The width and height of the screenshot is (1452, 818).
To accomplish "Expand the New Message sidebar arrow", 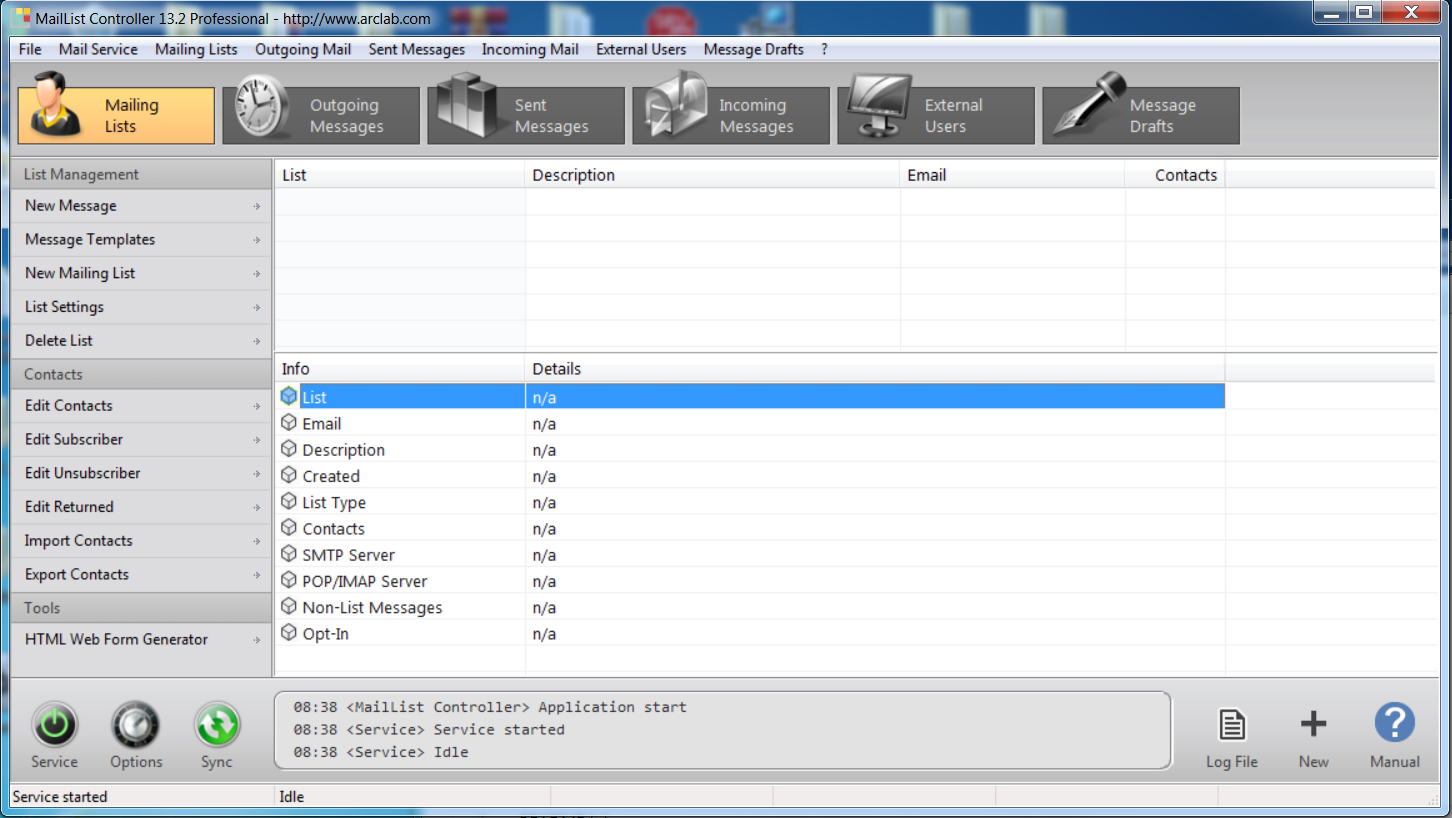I will (x=257, y=207).
